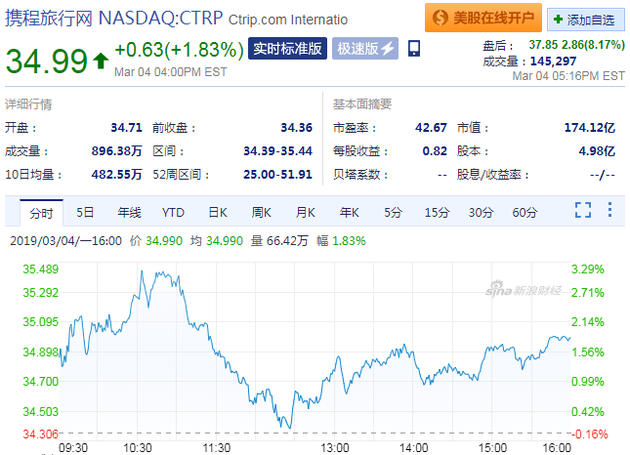The width and height of the screenshot is (630, 455).
Task: Click the change value +0.63(+1.83%)
Action: coord(179,50)
